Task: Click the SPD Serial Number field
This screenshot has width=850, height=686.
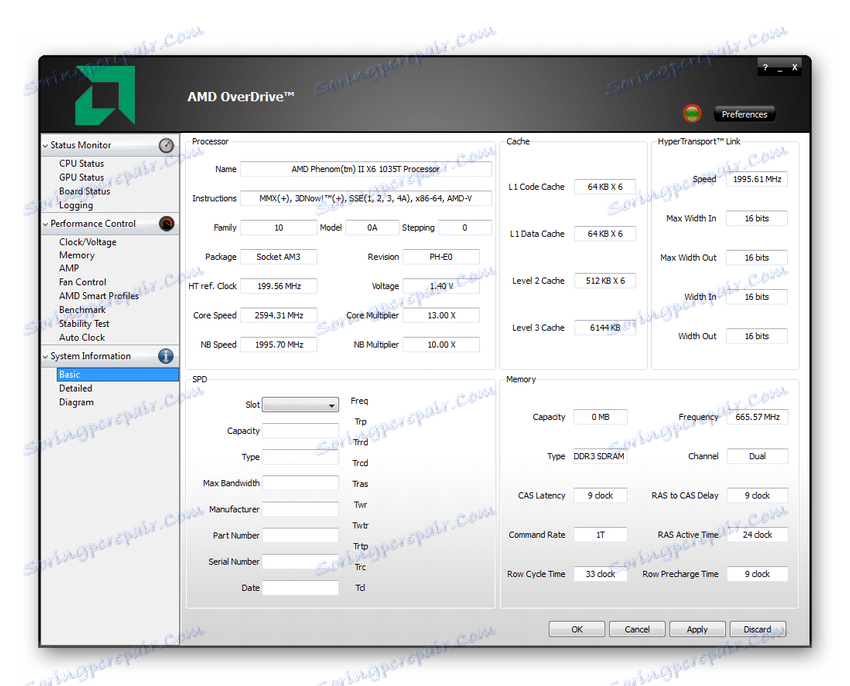Action: tap(300, 561)
